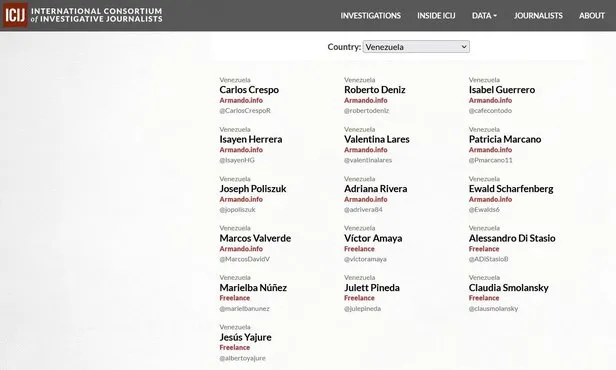Open the Country dropdown showing Venezuela
Screen dimensions: 616x370
tap(416, 47)
